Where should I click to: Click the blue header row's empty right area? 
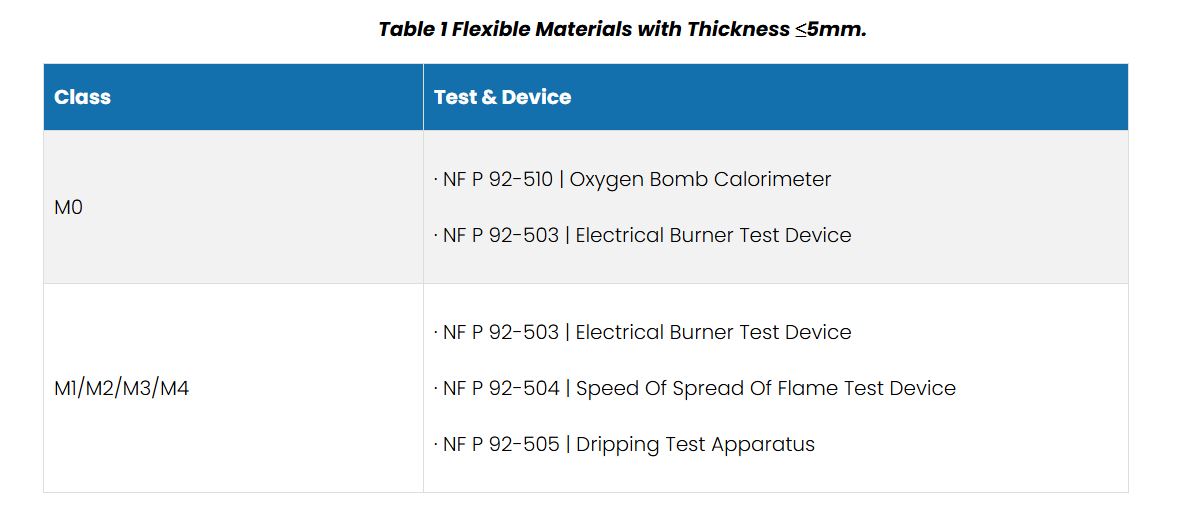point(900,97)
